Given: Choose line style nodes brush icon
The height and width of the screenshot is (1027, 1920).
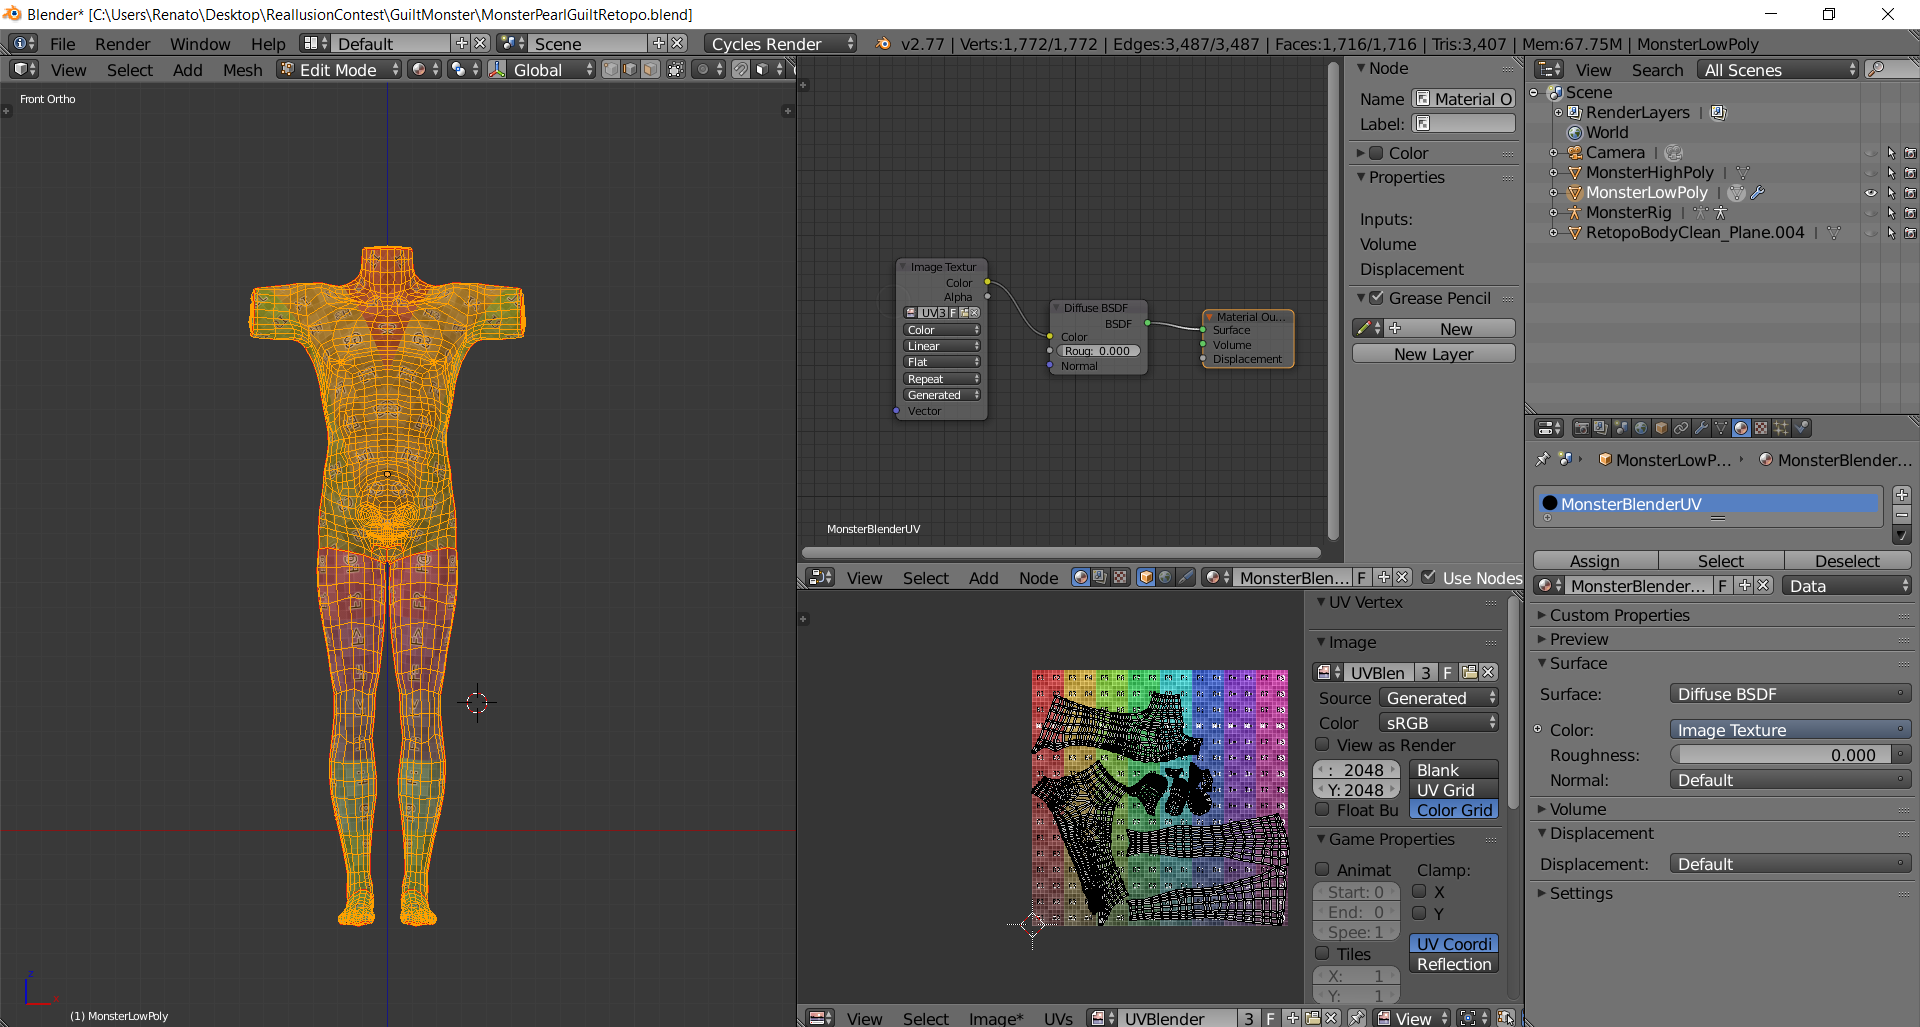Looking at the screenshot, I should pos(1186,577).
